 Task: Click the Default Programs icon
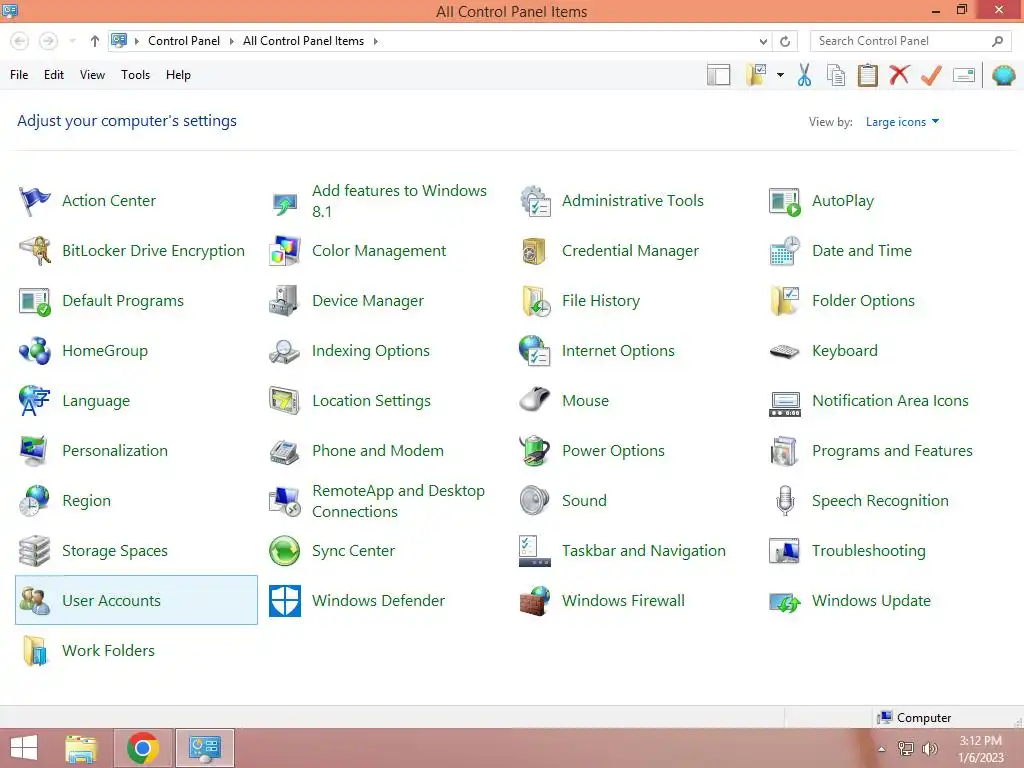(35, 301)
